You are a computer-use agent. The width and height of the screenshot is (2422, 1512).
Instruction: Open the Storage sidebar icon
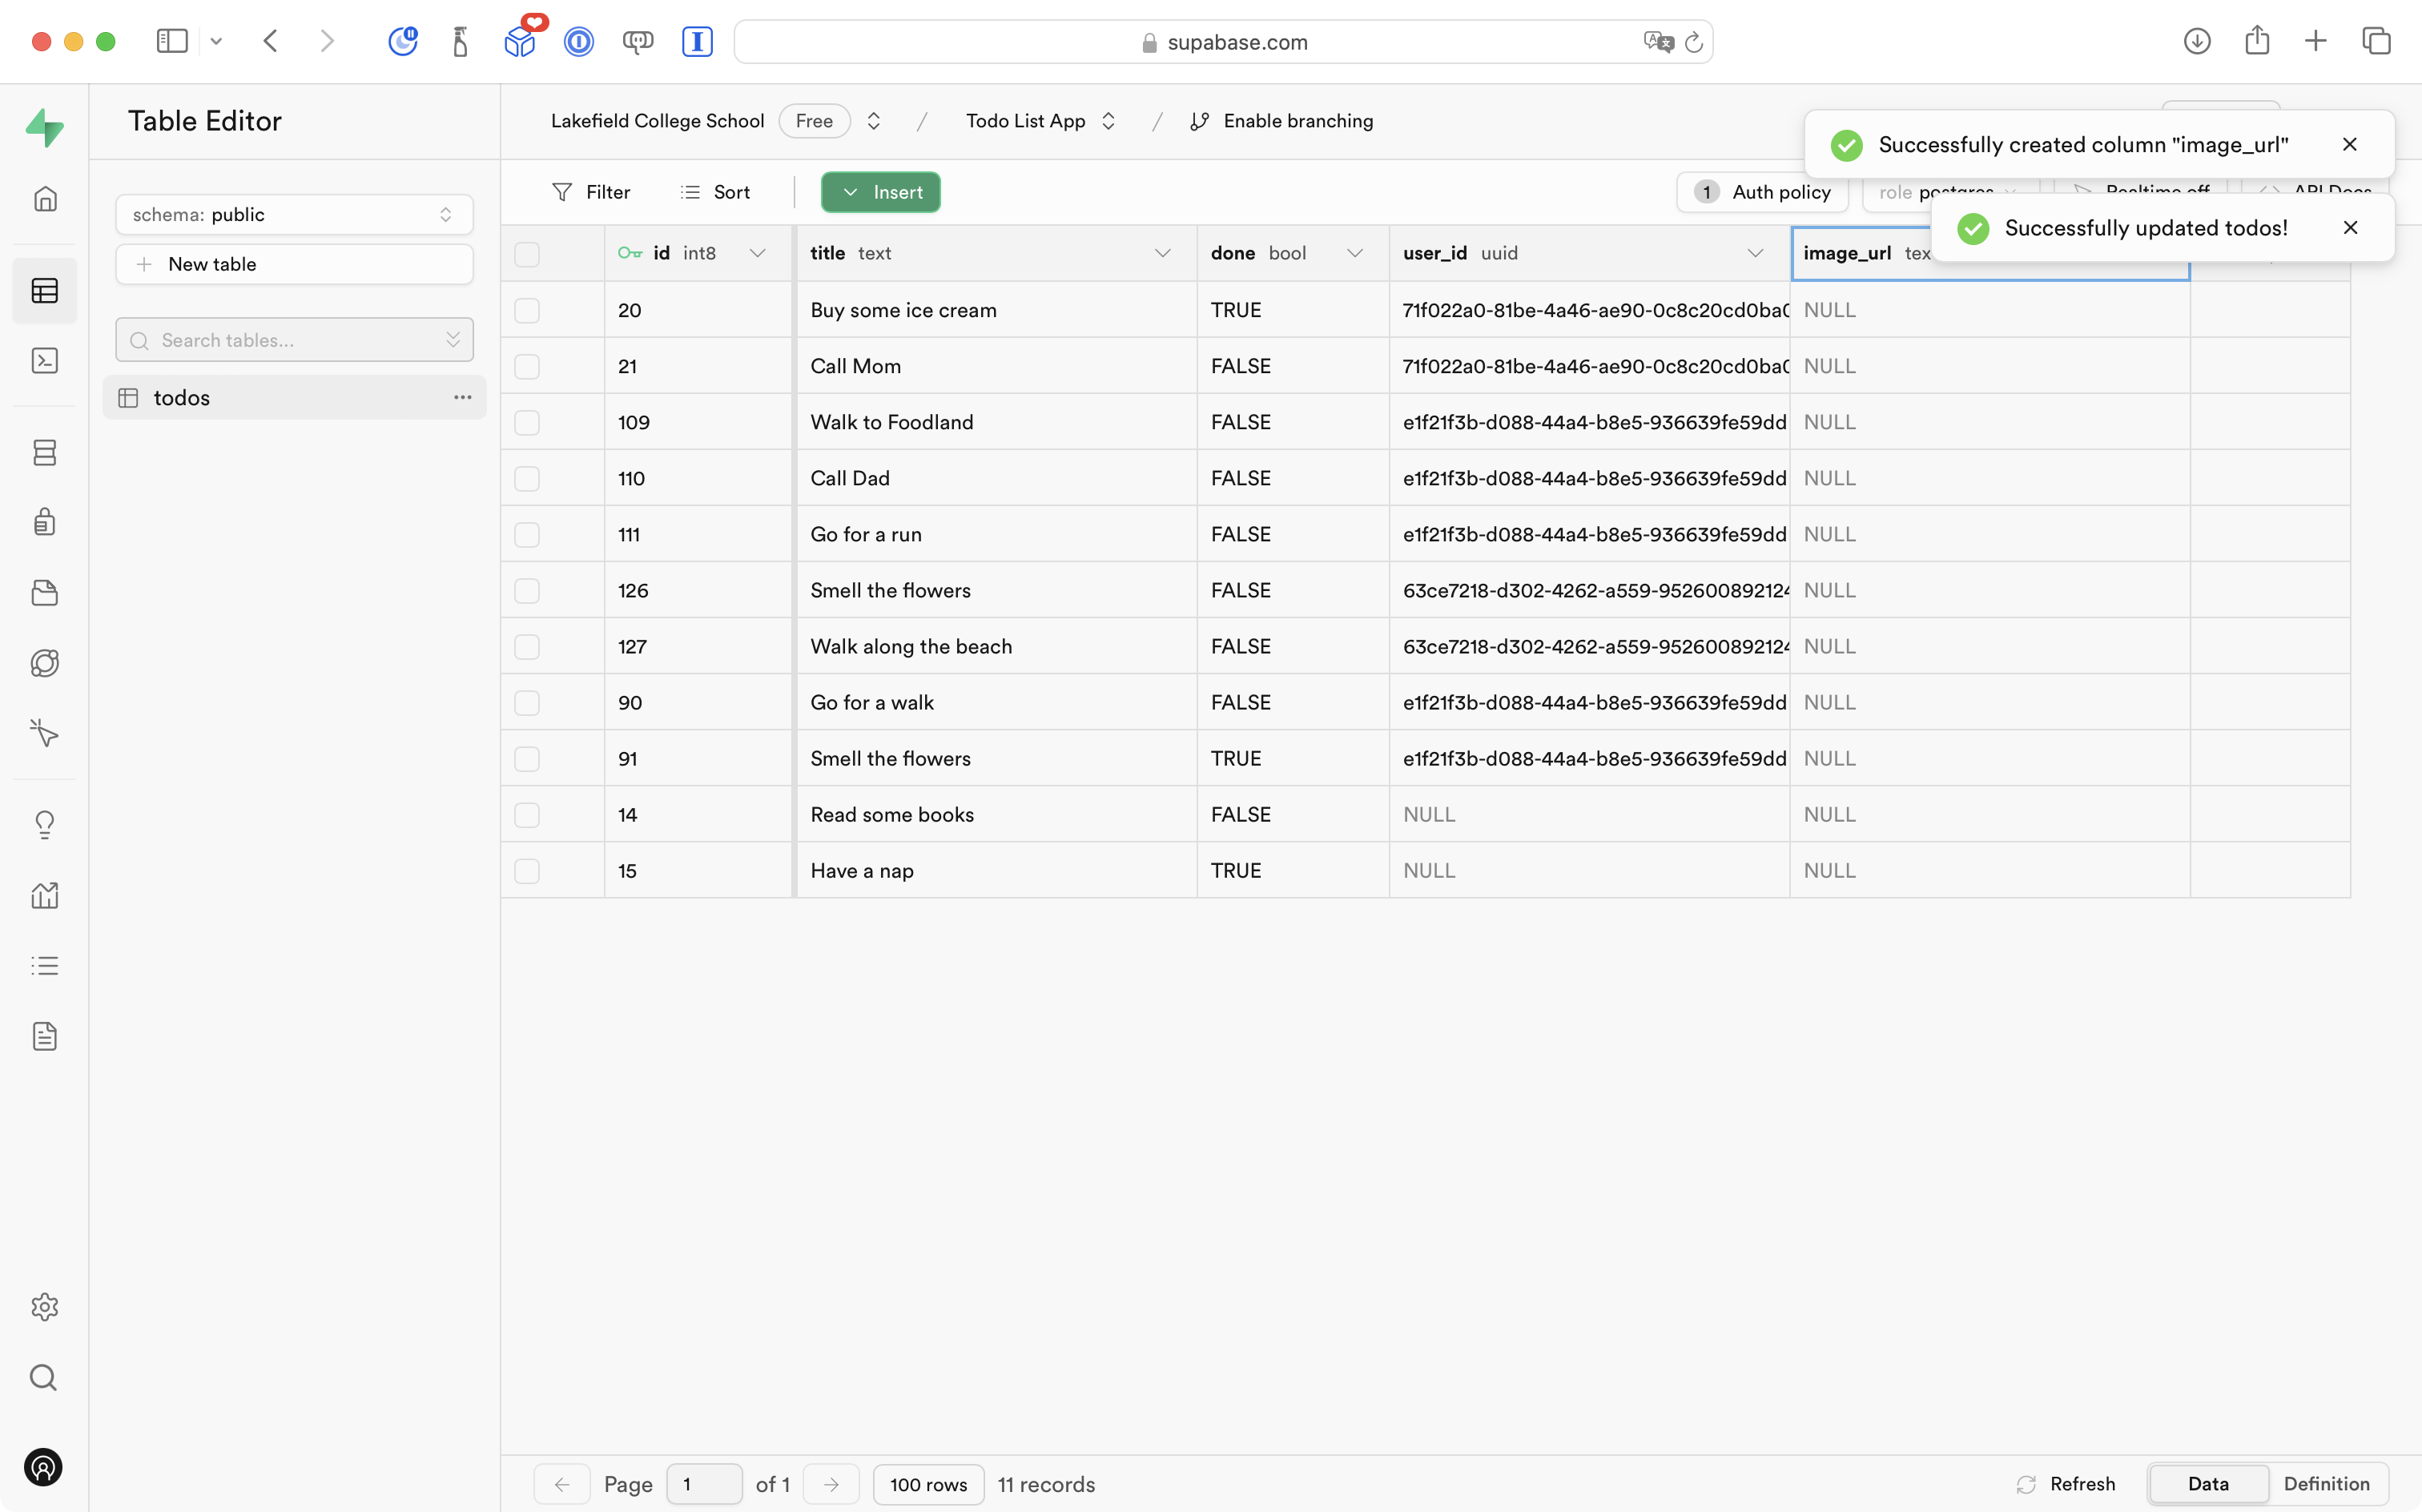(45, 593)
